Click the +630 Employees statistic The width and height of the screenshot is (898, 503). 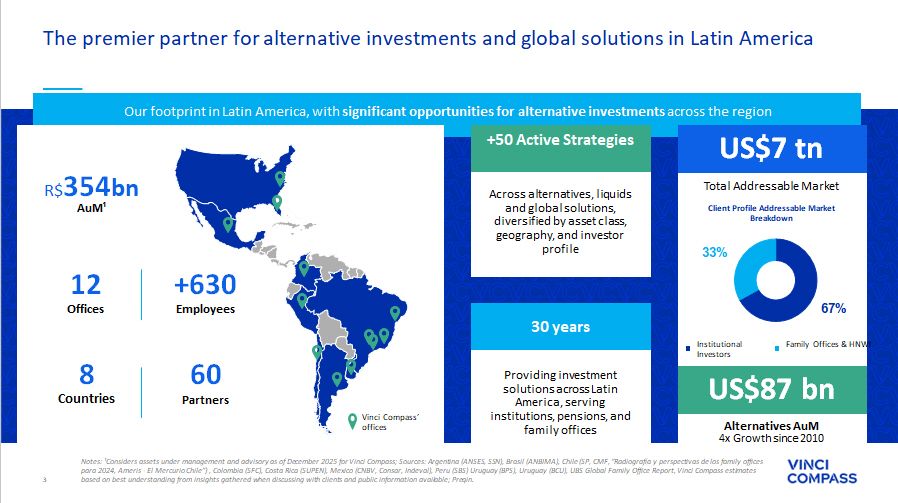[x=205, y=292]
